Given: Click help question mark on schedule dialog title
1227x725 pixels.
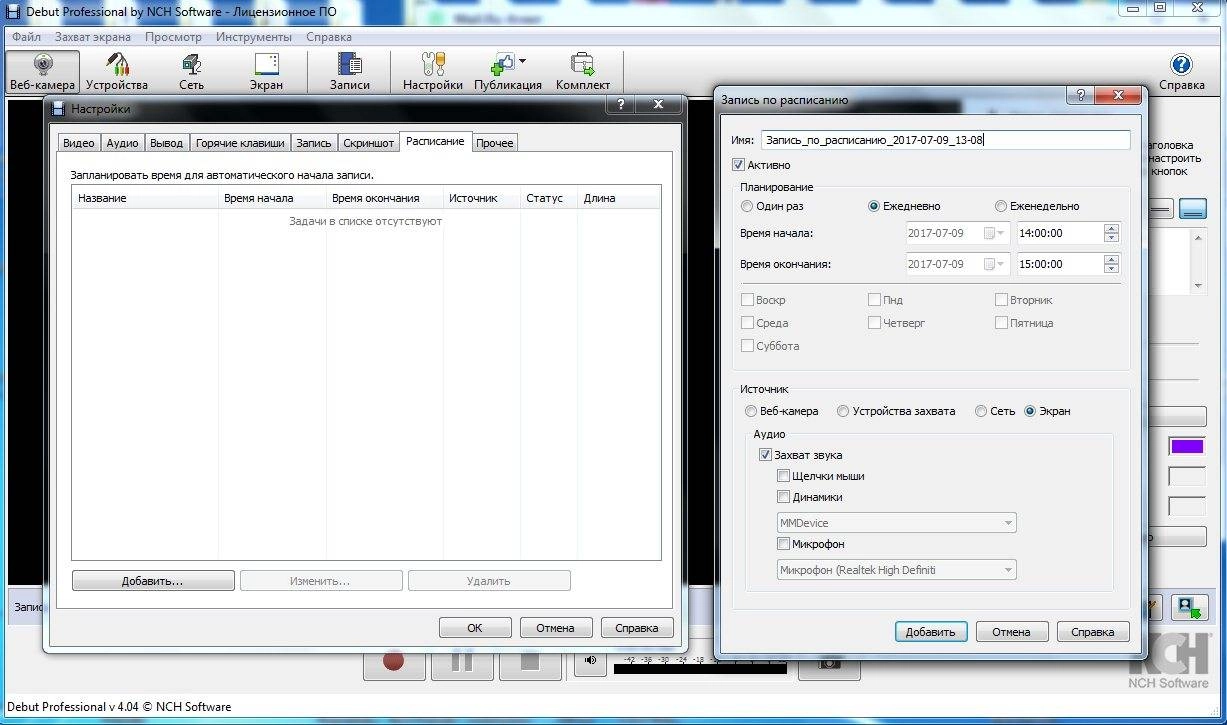Looking at the screenshot, I should tap(1080, 96).
